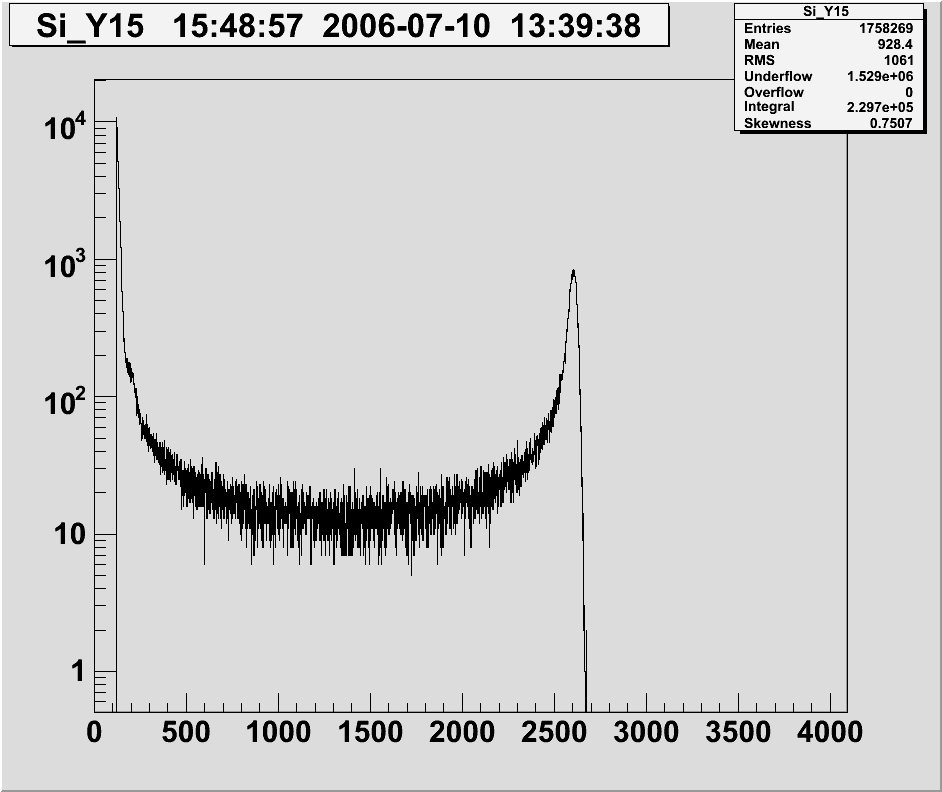Select the x-axis label 3000
The width and height of the screenshot is (942, 792).
[x=647, y=733]
